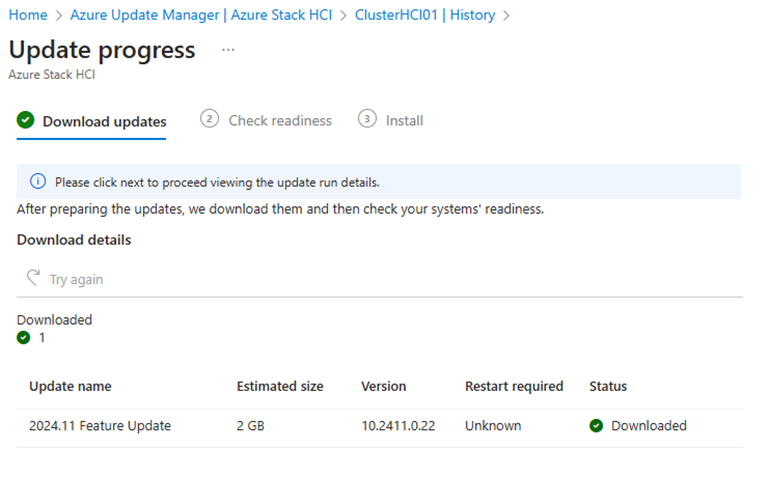Click the green check under Downloaded count

tap(23, 338)
